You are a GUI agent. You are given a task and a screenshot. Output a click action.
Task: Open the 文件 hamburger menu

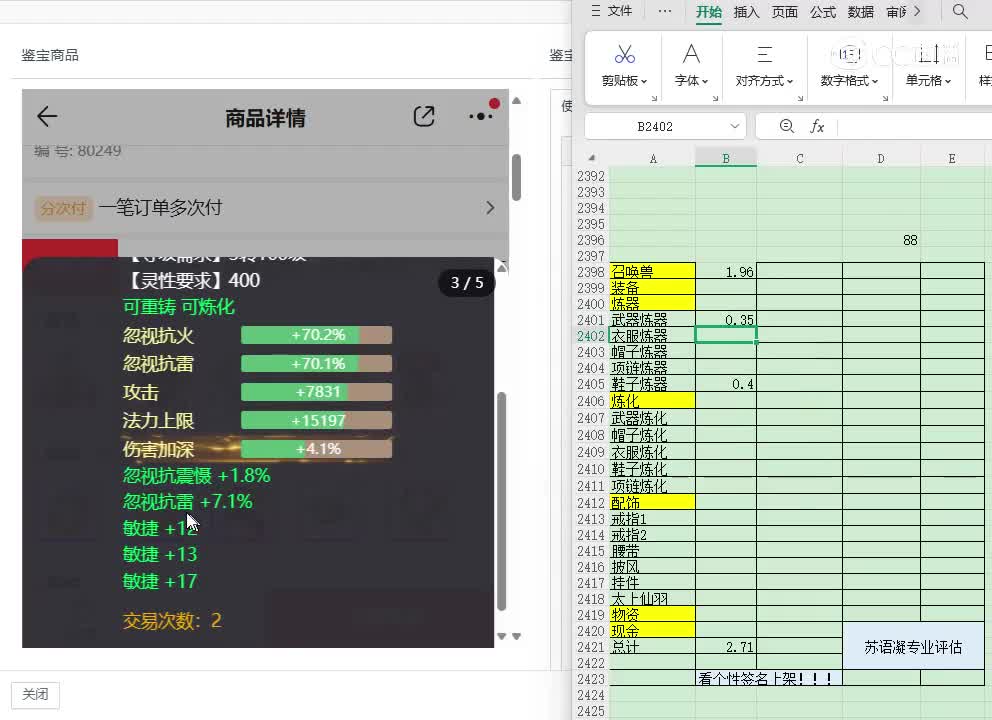click(612, 11)
